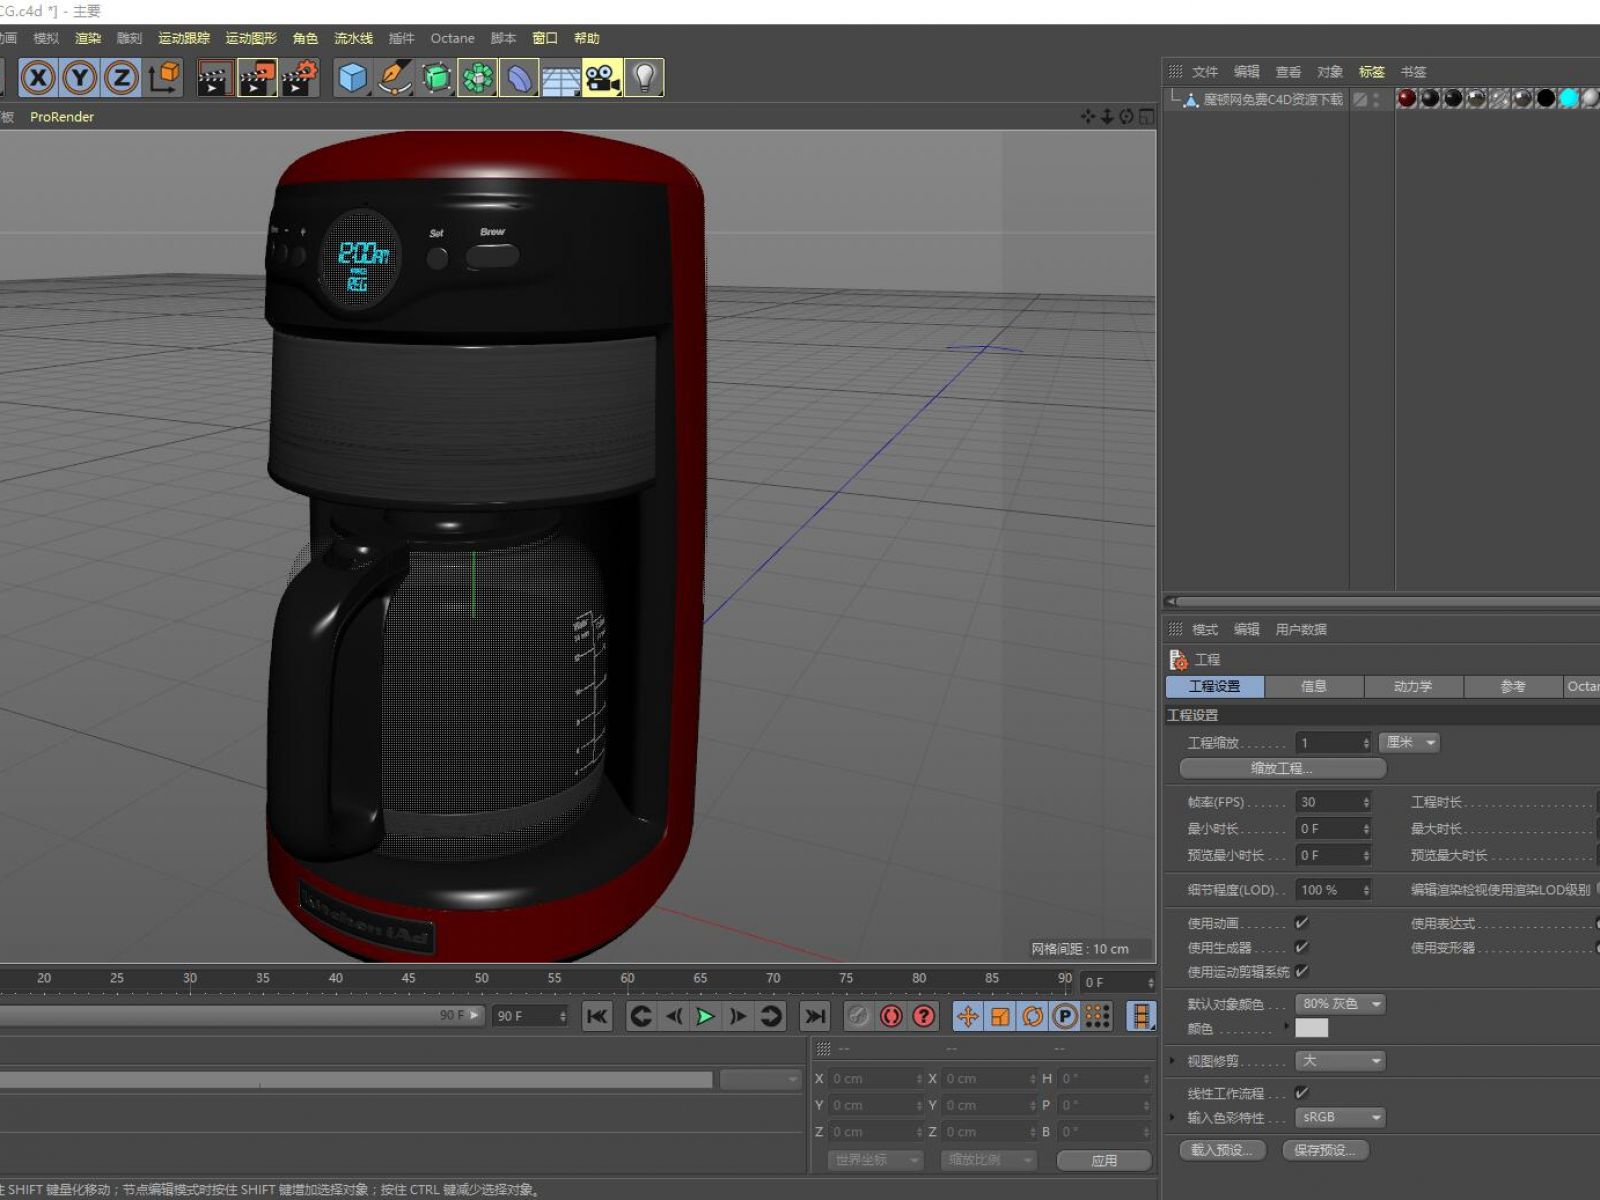Click the 应用 button
This screenshot has height=1200, width=1600.
[x=1104, y=1160]
